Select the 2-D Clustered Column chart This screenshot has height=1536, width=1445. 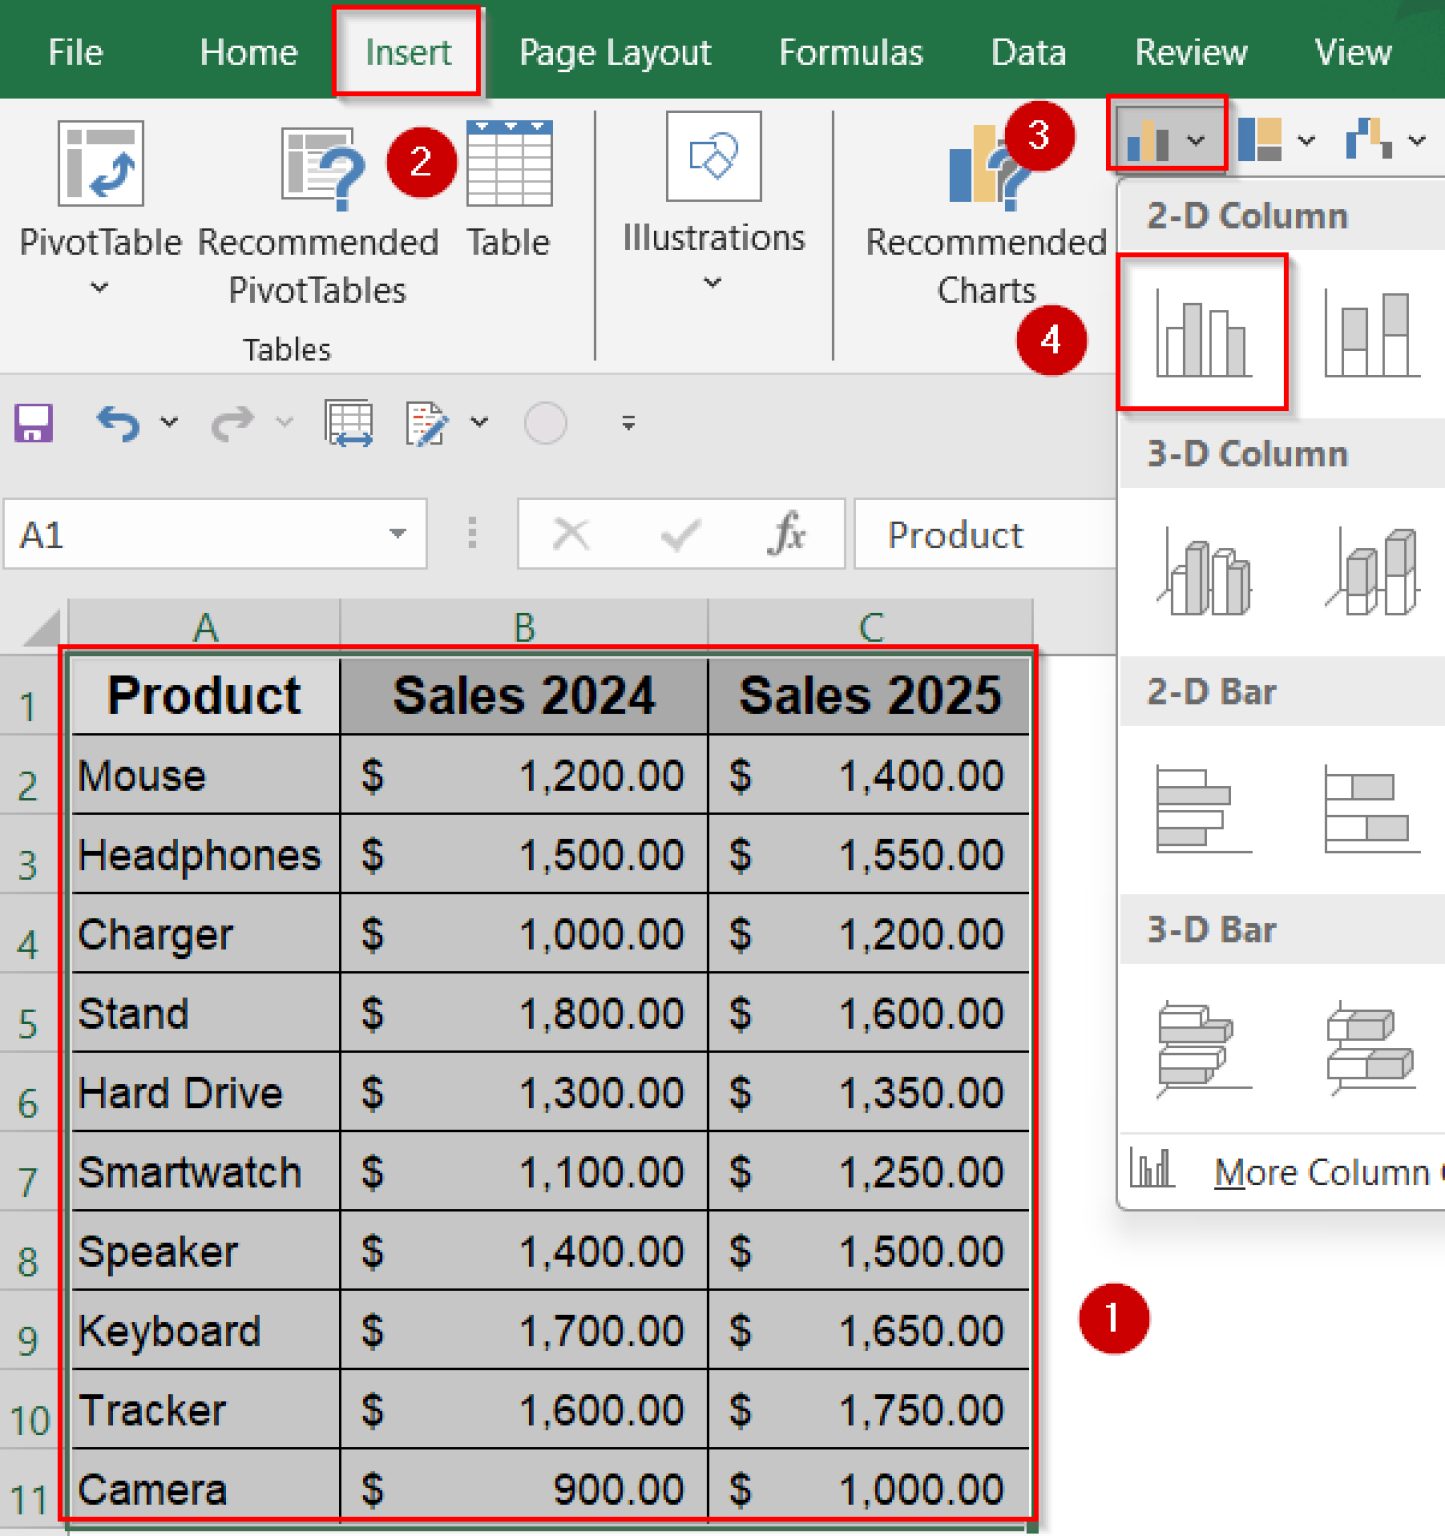(1203, 333)
